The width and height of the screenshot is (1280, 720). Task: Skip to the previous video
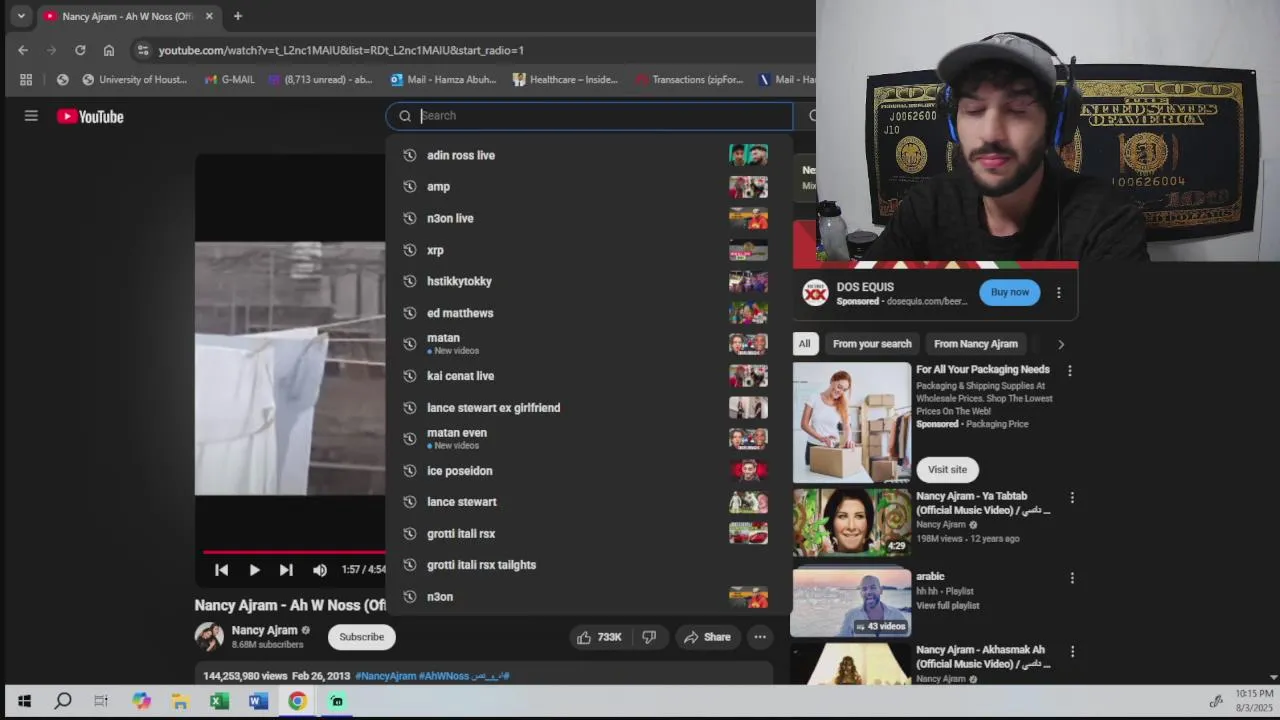[222, 570]
